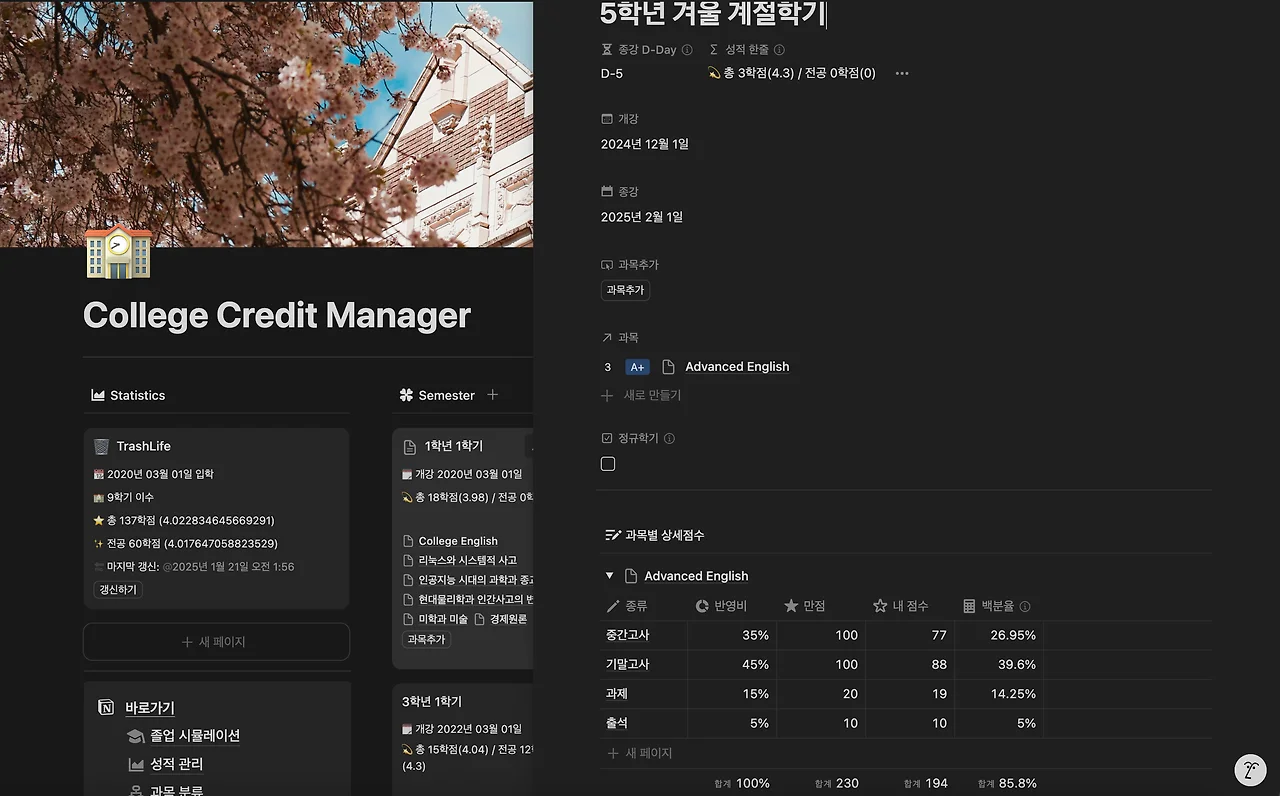Click the Semester flower icon
This screenshot has width=1280, height=796.
(x=406, y=395)
